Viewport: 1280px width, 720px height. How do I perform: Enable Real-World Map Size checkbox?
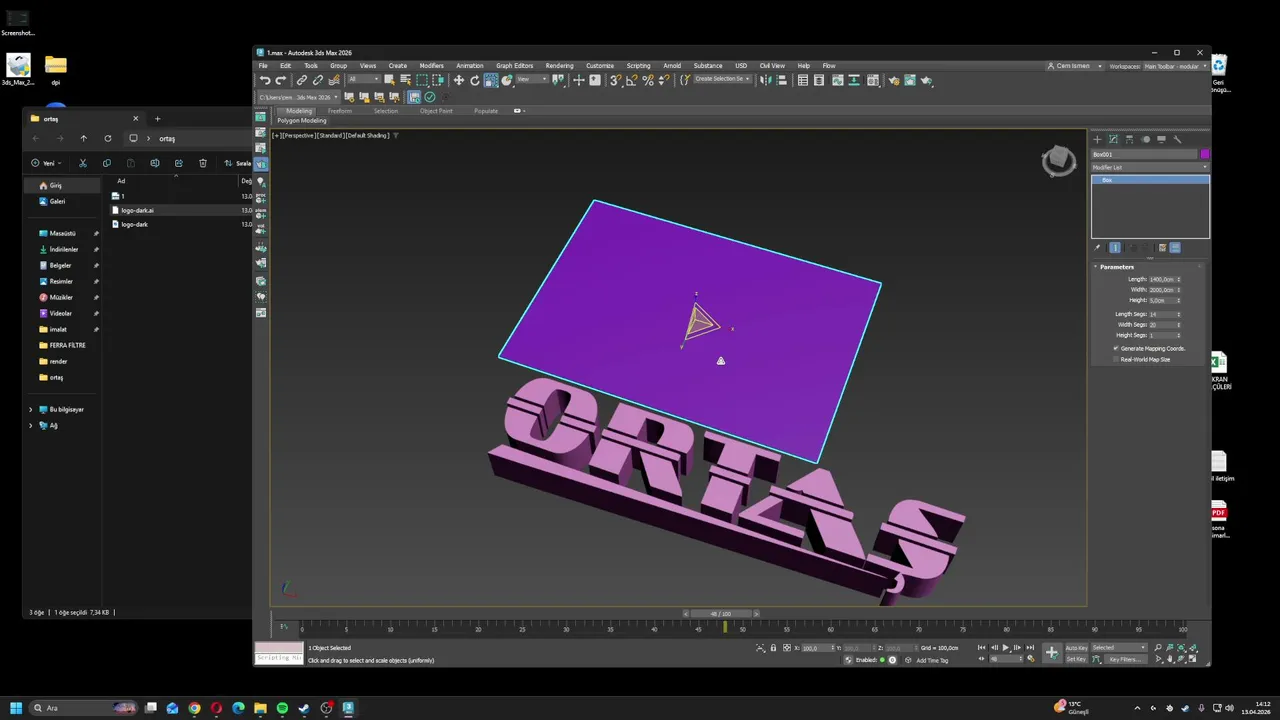(x=1116, y=359)
